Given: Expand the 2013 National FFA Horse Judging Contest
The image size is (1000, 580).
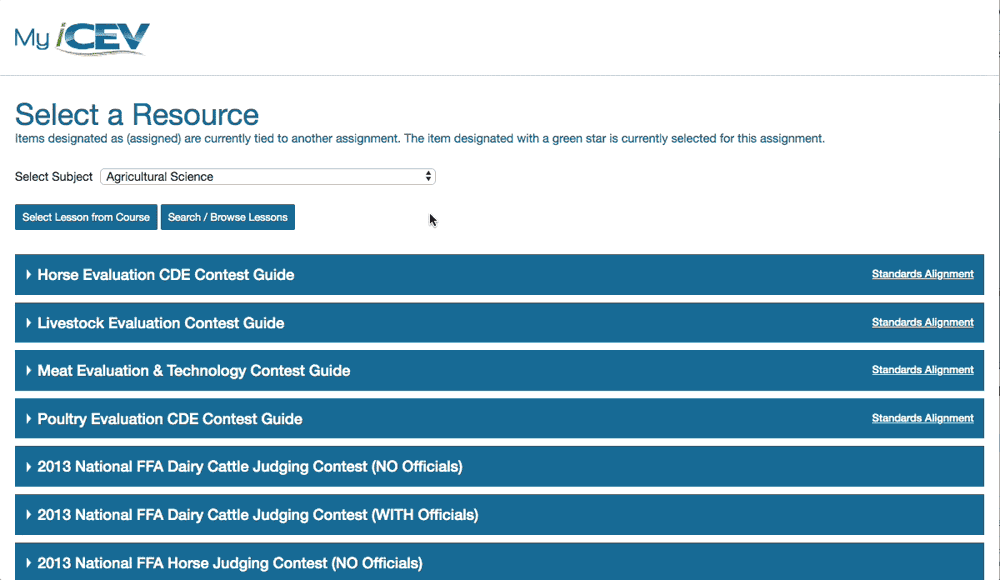Looking at the screenshot, I should click(x=232, y=562).
